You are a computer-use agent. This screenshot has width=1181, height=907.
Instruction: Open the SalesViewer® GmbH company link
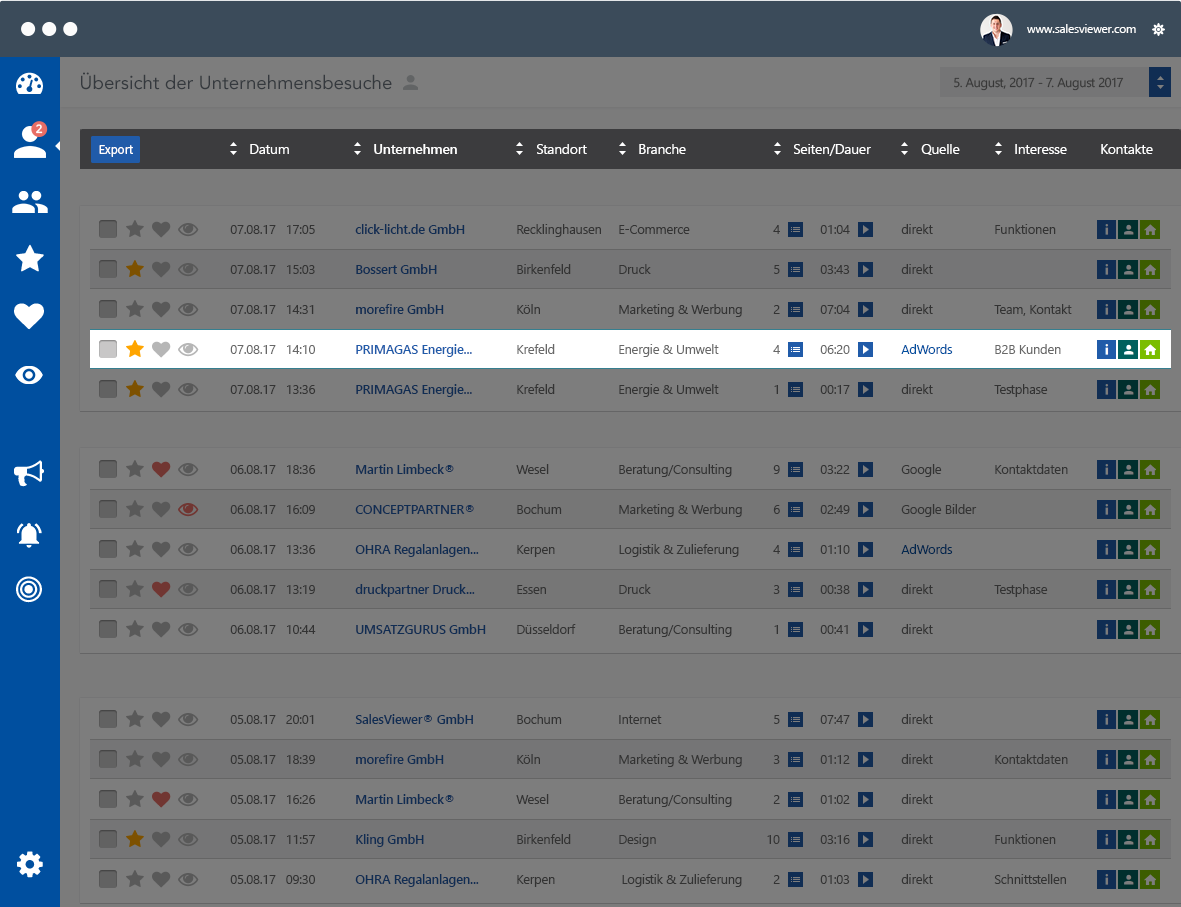[x=414, y=719]
